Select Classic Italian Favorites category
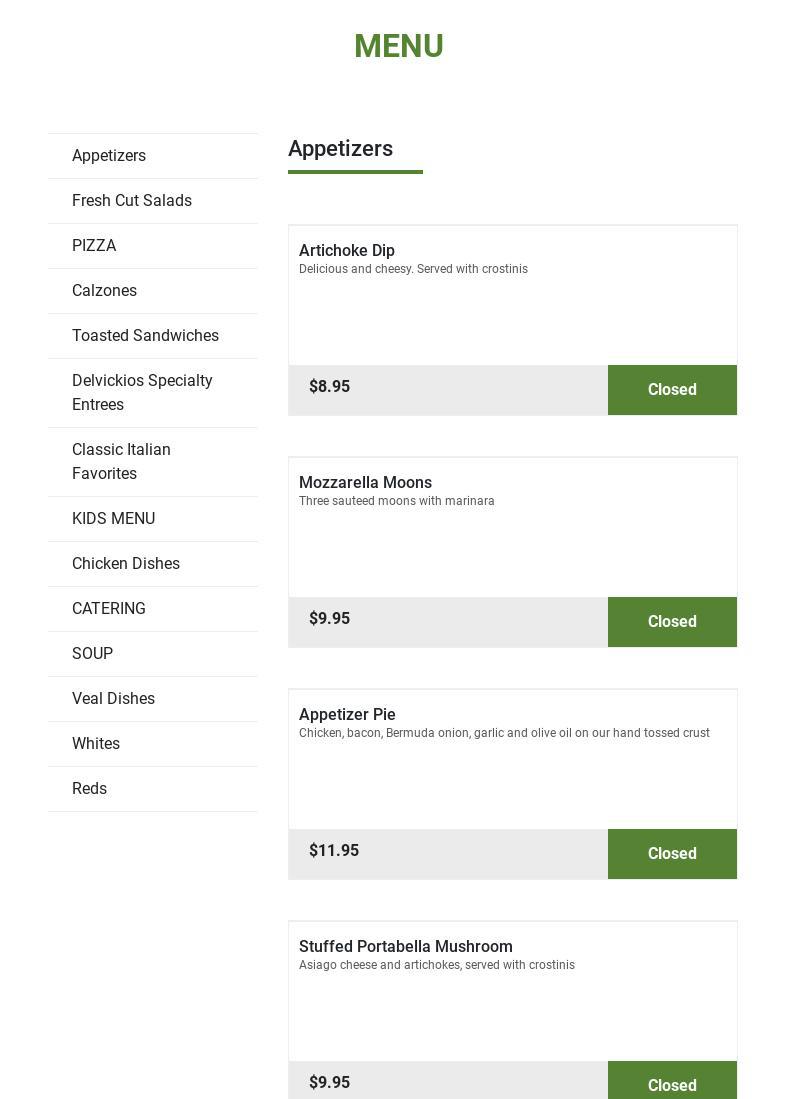Image resolution: width=785 pixels, height=1099 pixels. click(121, 462)
